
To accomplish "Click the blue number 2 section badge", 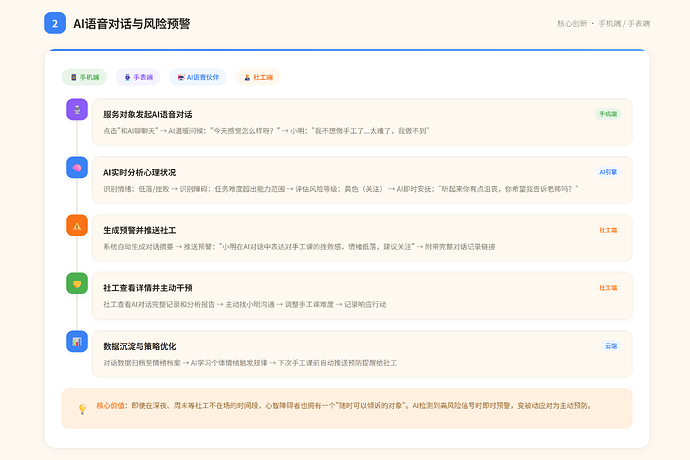I will [55, 23].
